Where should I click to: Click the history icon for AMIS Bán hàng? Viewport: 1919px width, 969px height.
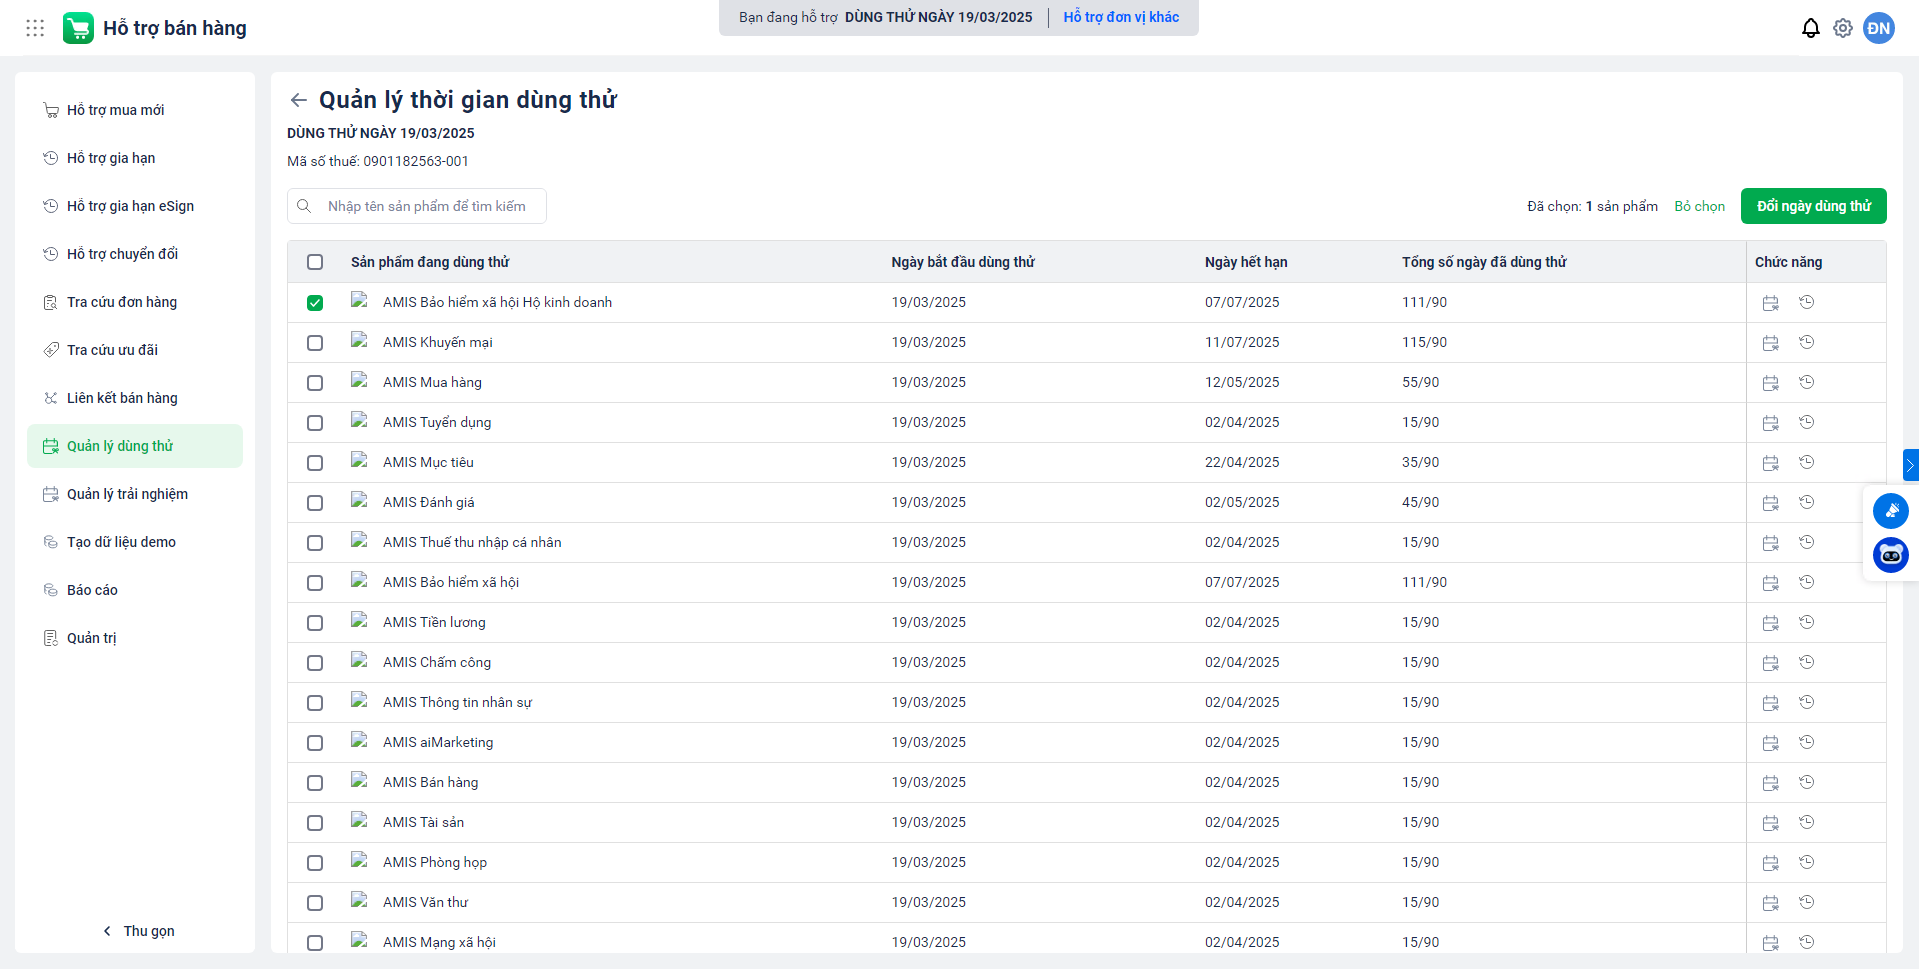coord(1806,782)
